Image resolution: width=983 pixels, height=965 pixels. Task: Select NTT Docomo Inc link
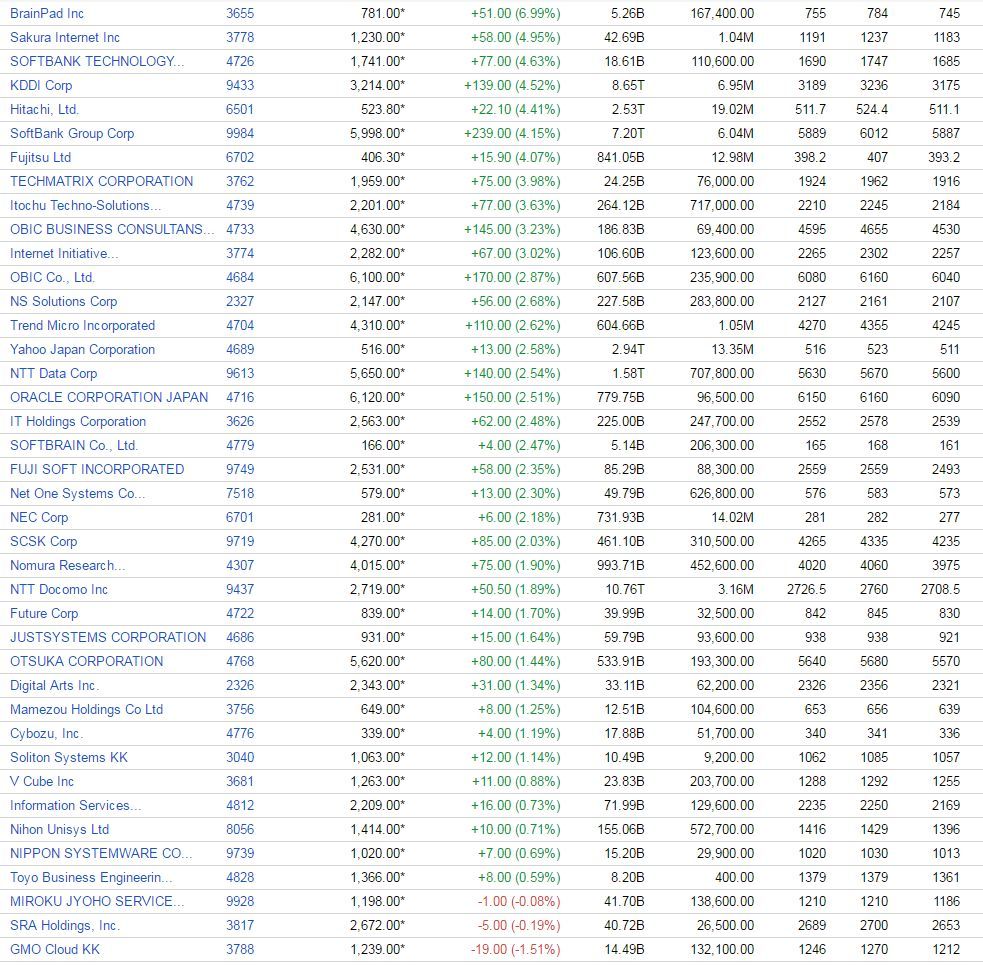point(59,589)
